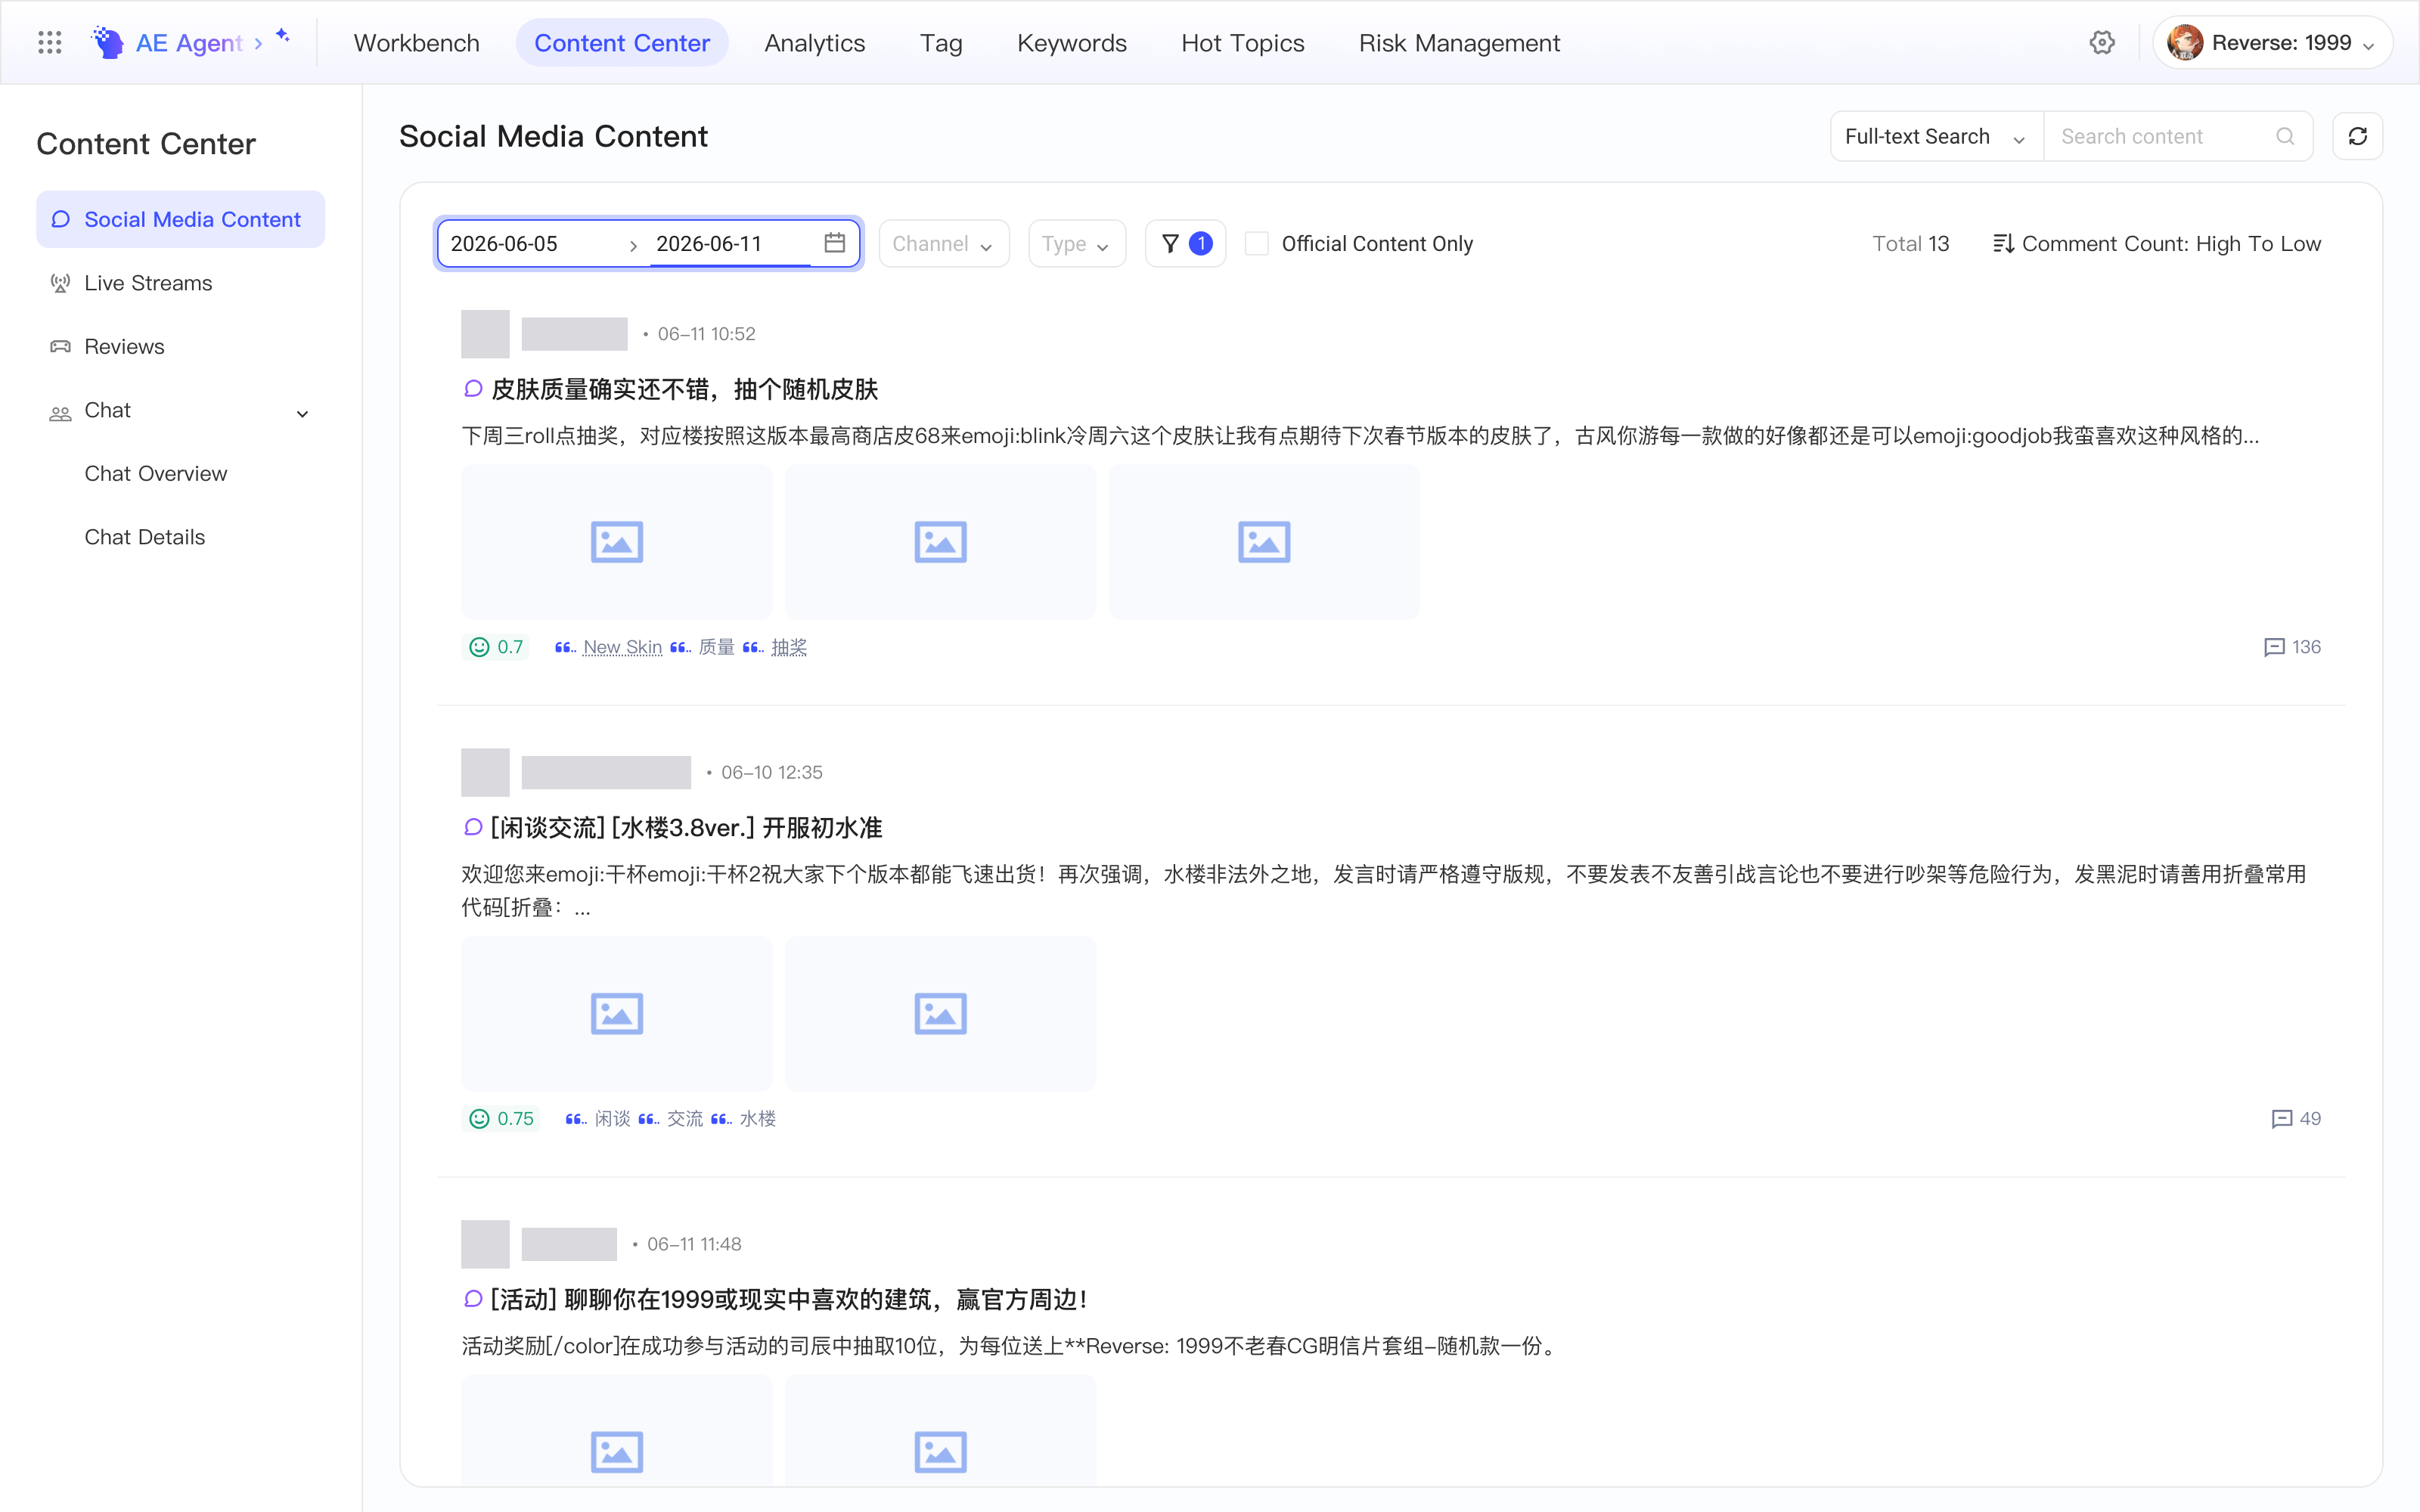Open first image thumbnail of 06-11 10:52 post

(616, 541)
